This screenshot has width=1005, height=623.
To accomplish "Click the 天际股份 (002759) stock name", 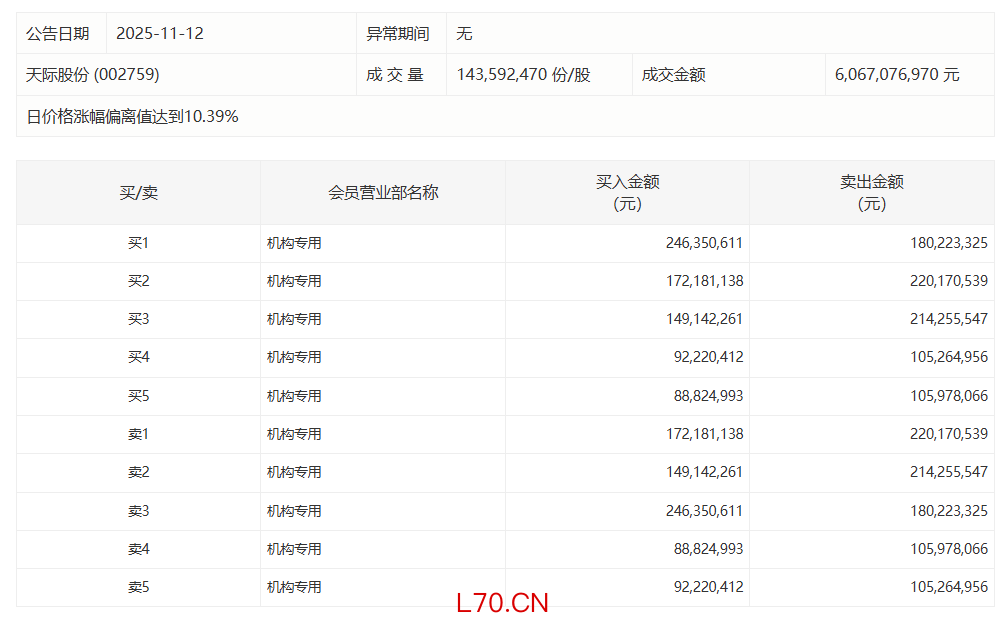I will tap(92, 75).
